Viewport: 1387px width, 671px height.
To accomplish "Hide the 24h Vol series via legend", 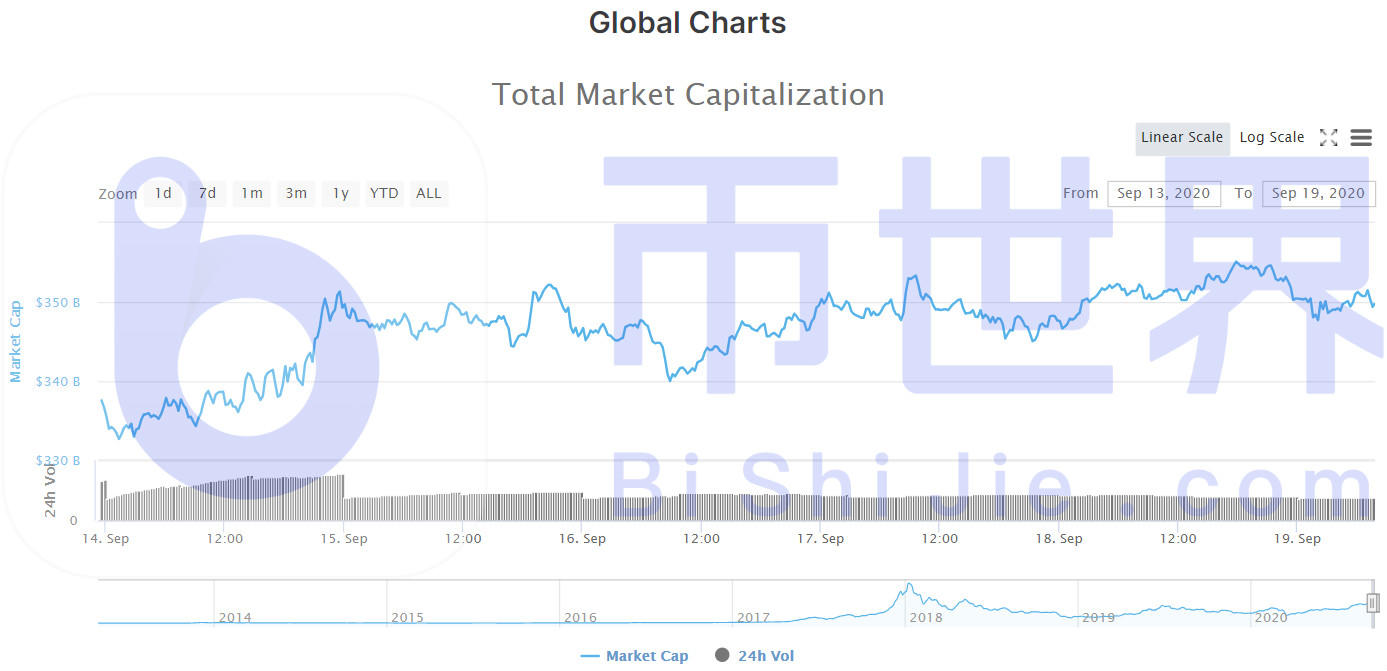I will pyautogui.click(x=766, y=655).
